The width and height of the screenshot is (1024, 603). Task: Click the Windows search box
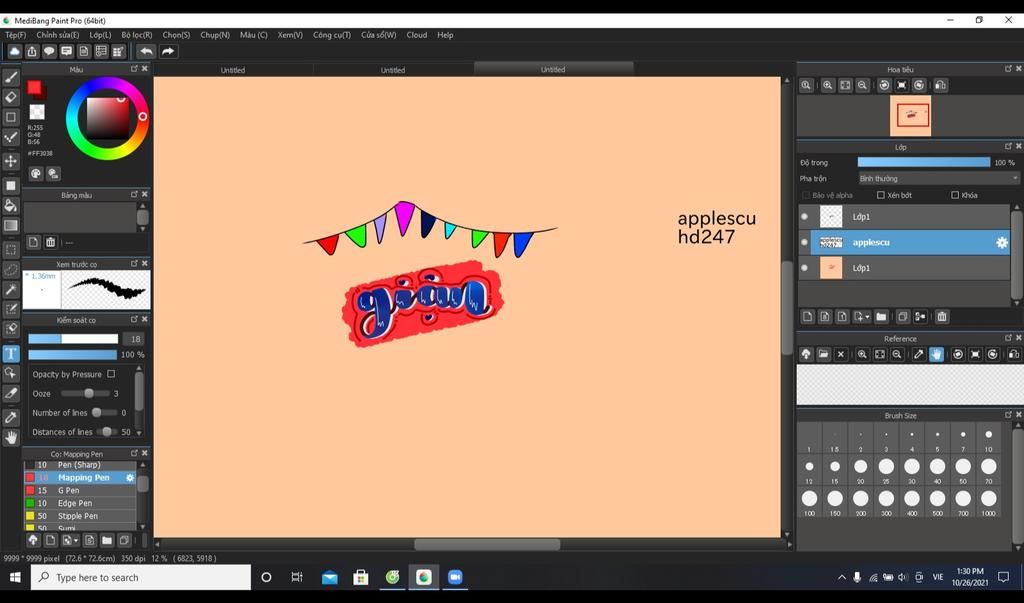141,577
